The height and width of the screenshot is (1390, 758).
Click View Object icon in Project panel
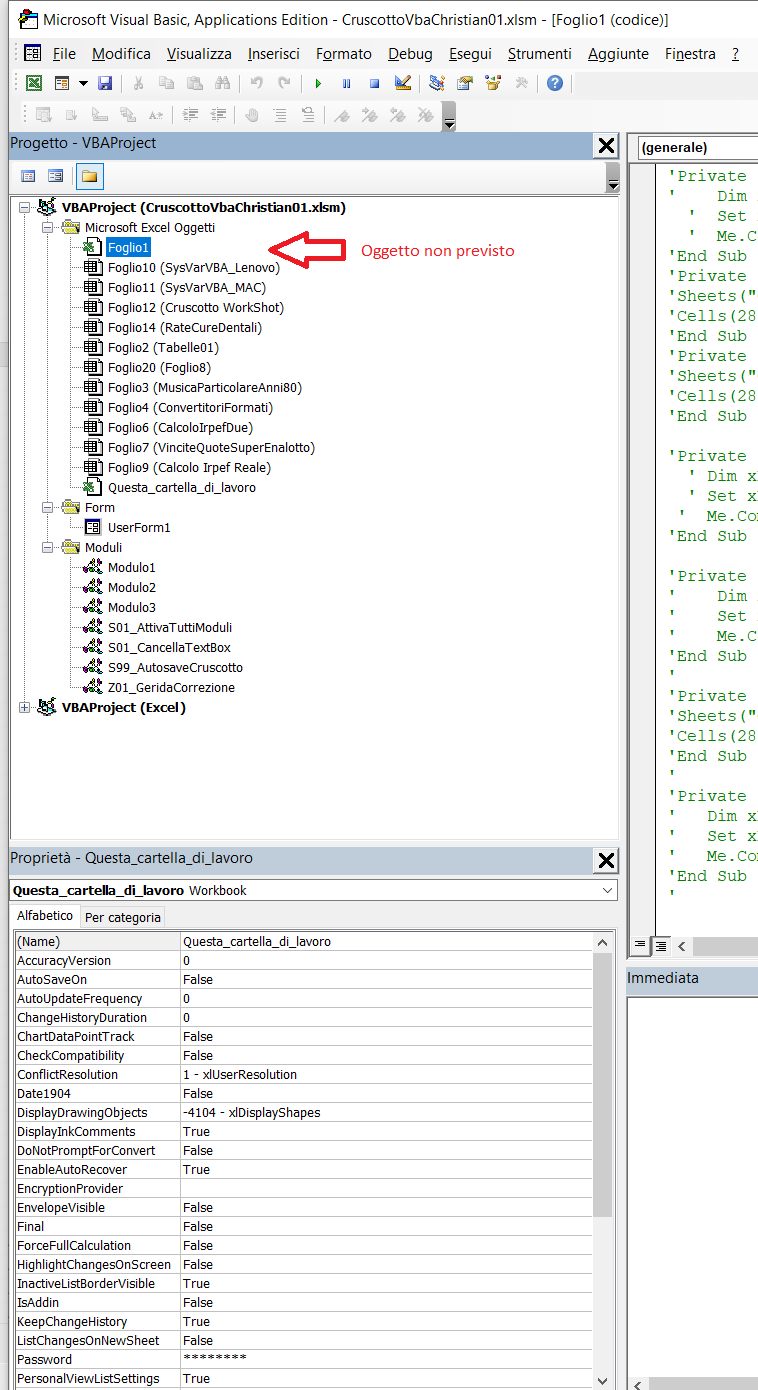[56, 176]
